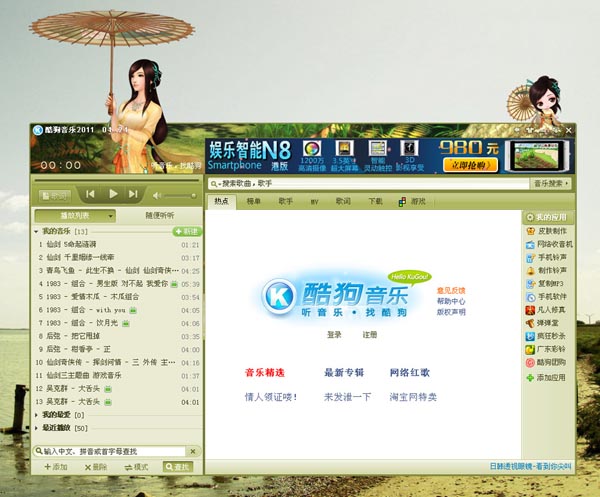Click the 登录 login link
The width and height of the screenshot is (600, 497).
tap(334, 335)
